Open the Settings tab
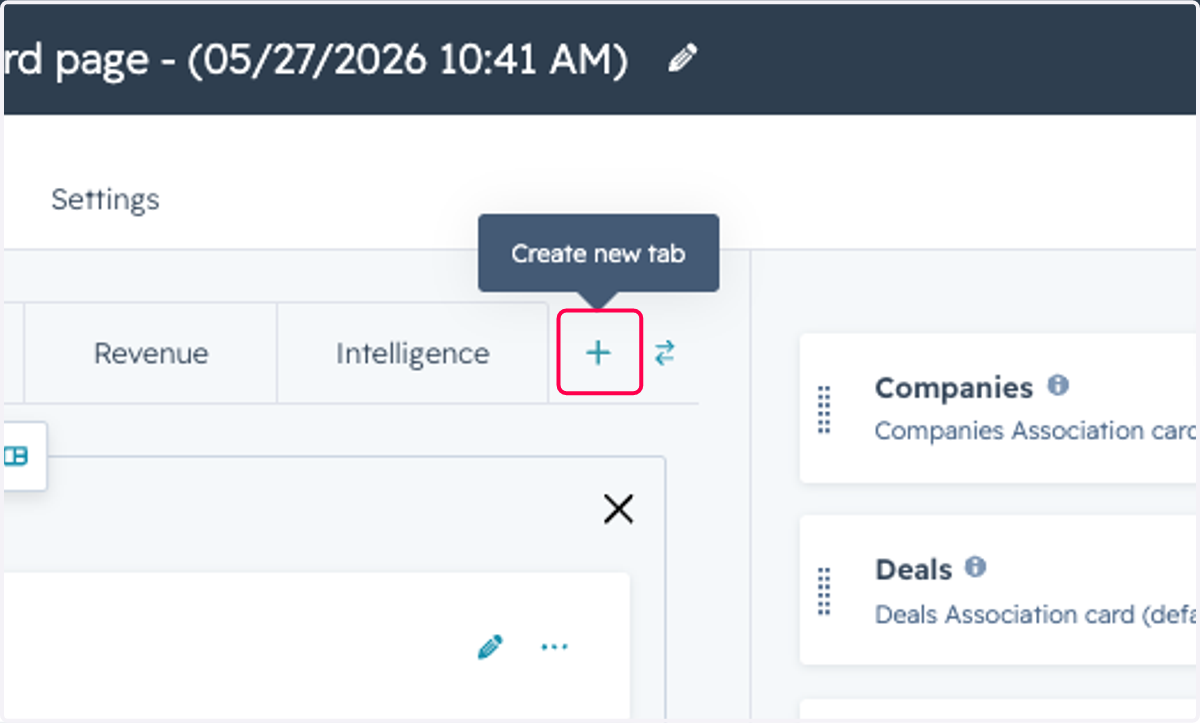1200x723 pixels. coord(105,199)
